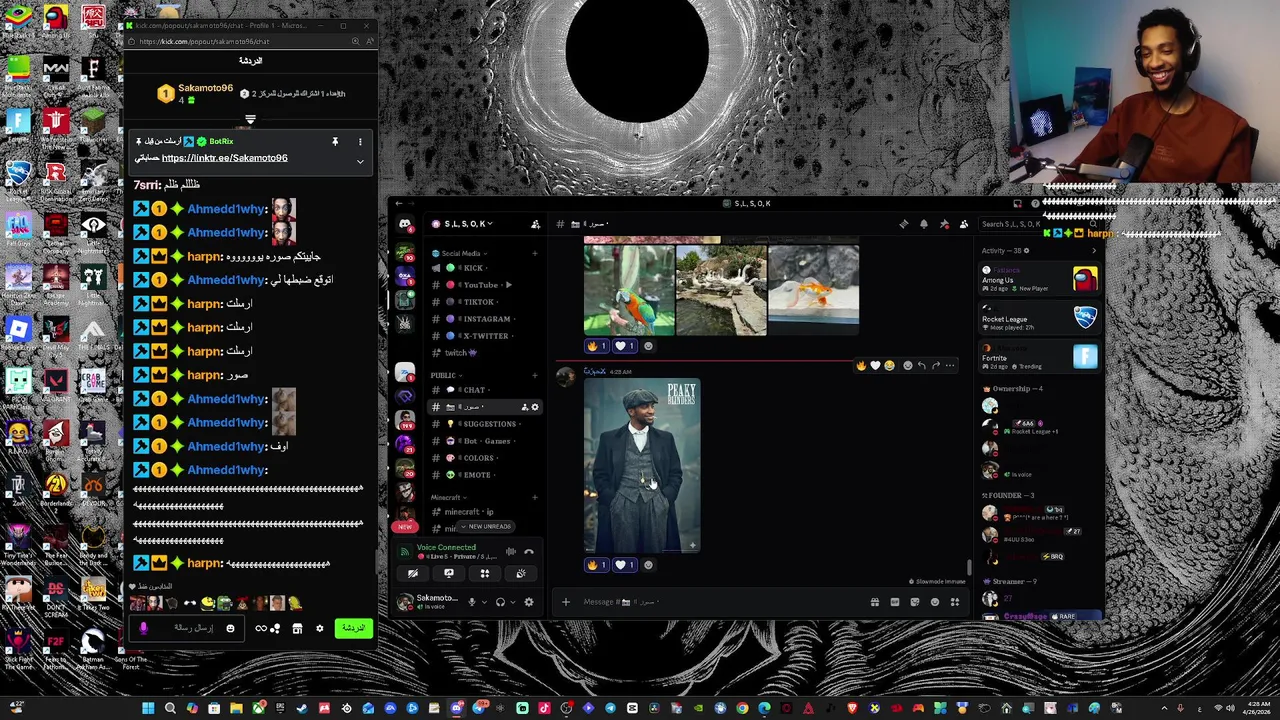Open more options on hovered message toolbar
This screenshot has height=720, width=1280.
(x=950, y=366)
